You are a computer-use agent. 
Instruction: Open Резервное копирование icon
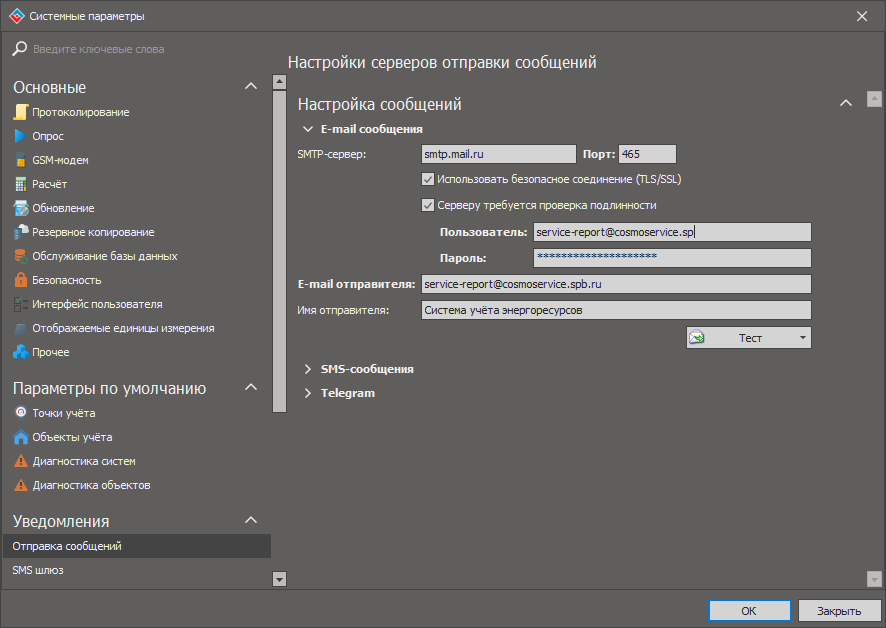(x=21, y=232)
